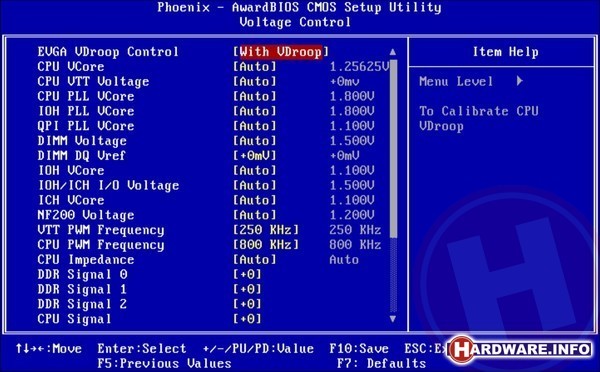Open the VTT PWM Frequency 250 KHz setting
This screenshot has height=372, width=600.
266,230
